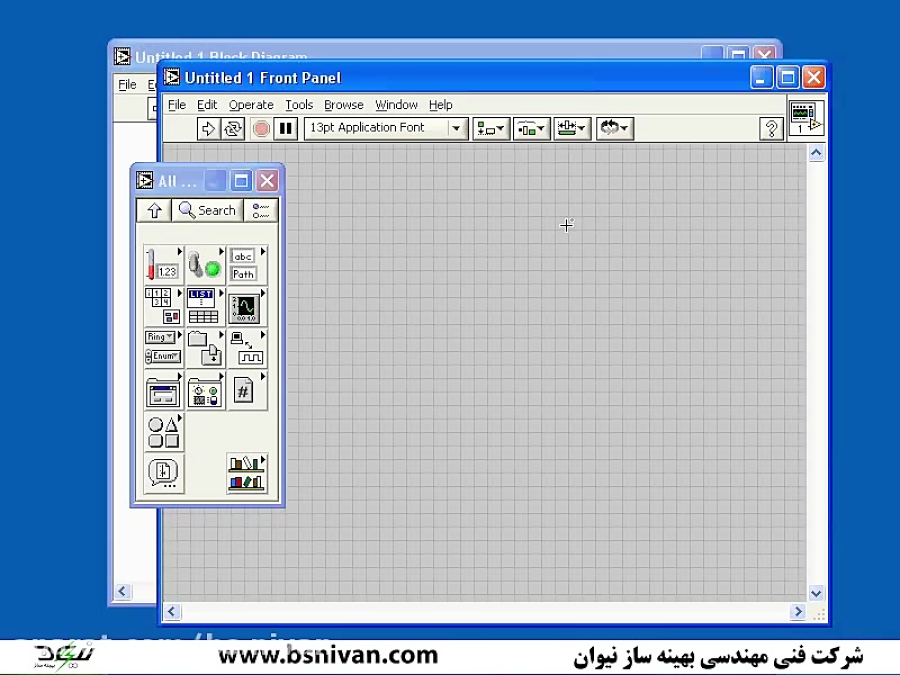The width and height of the screenshot is (900, 675).
Task: Open the Containers subpalette
Action: pos(205,348)
